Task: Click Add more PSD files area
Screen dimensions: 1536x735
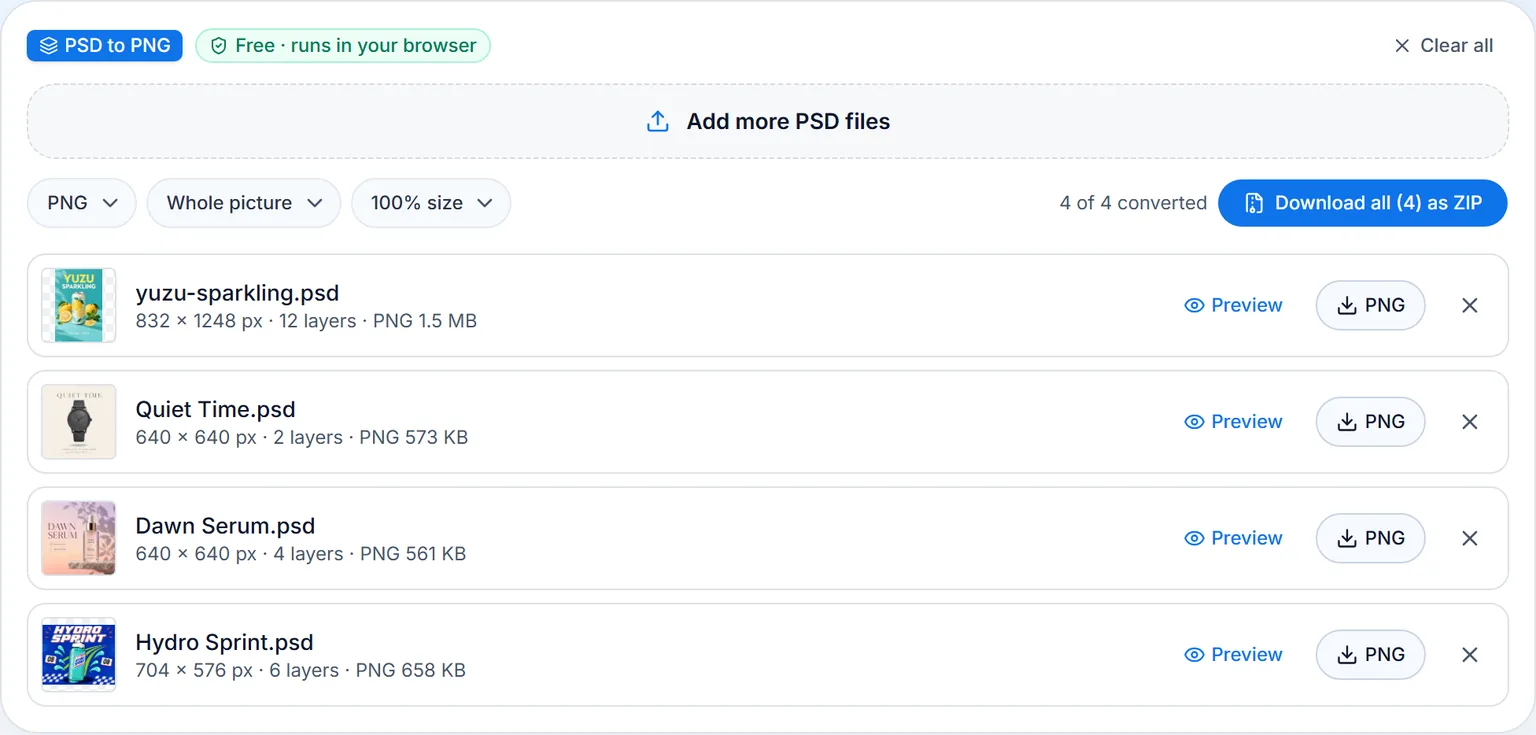Action: click(767, 121)
